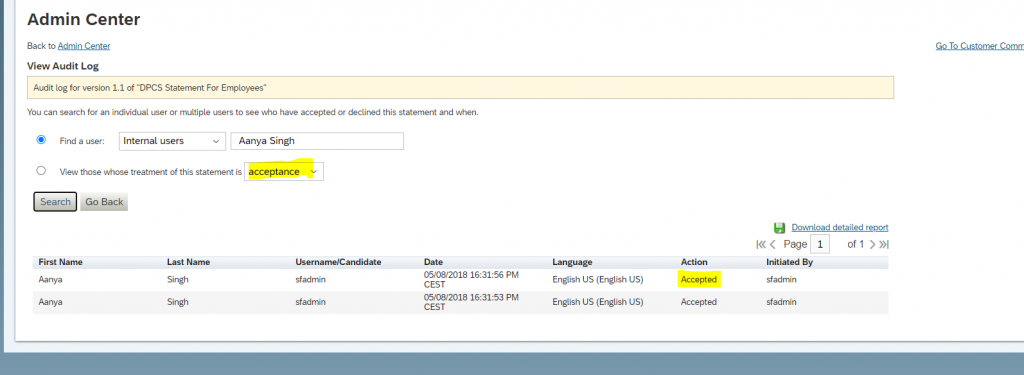Click the First Name column header
This screenshot has width=1024, height=375.
[61, 262]
